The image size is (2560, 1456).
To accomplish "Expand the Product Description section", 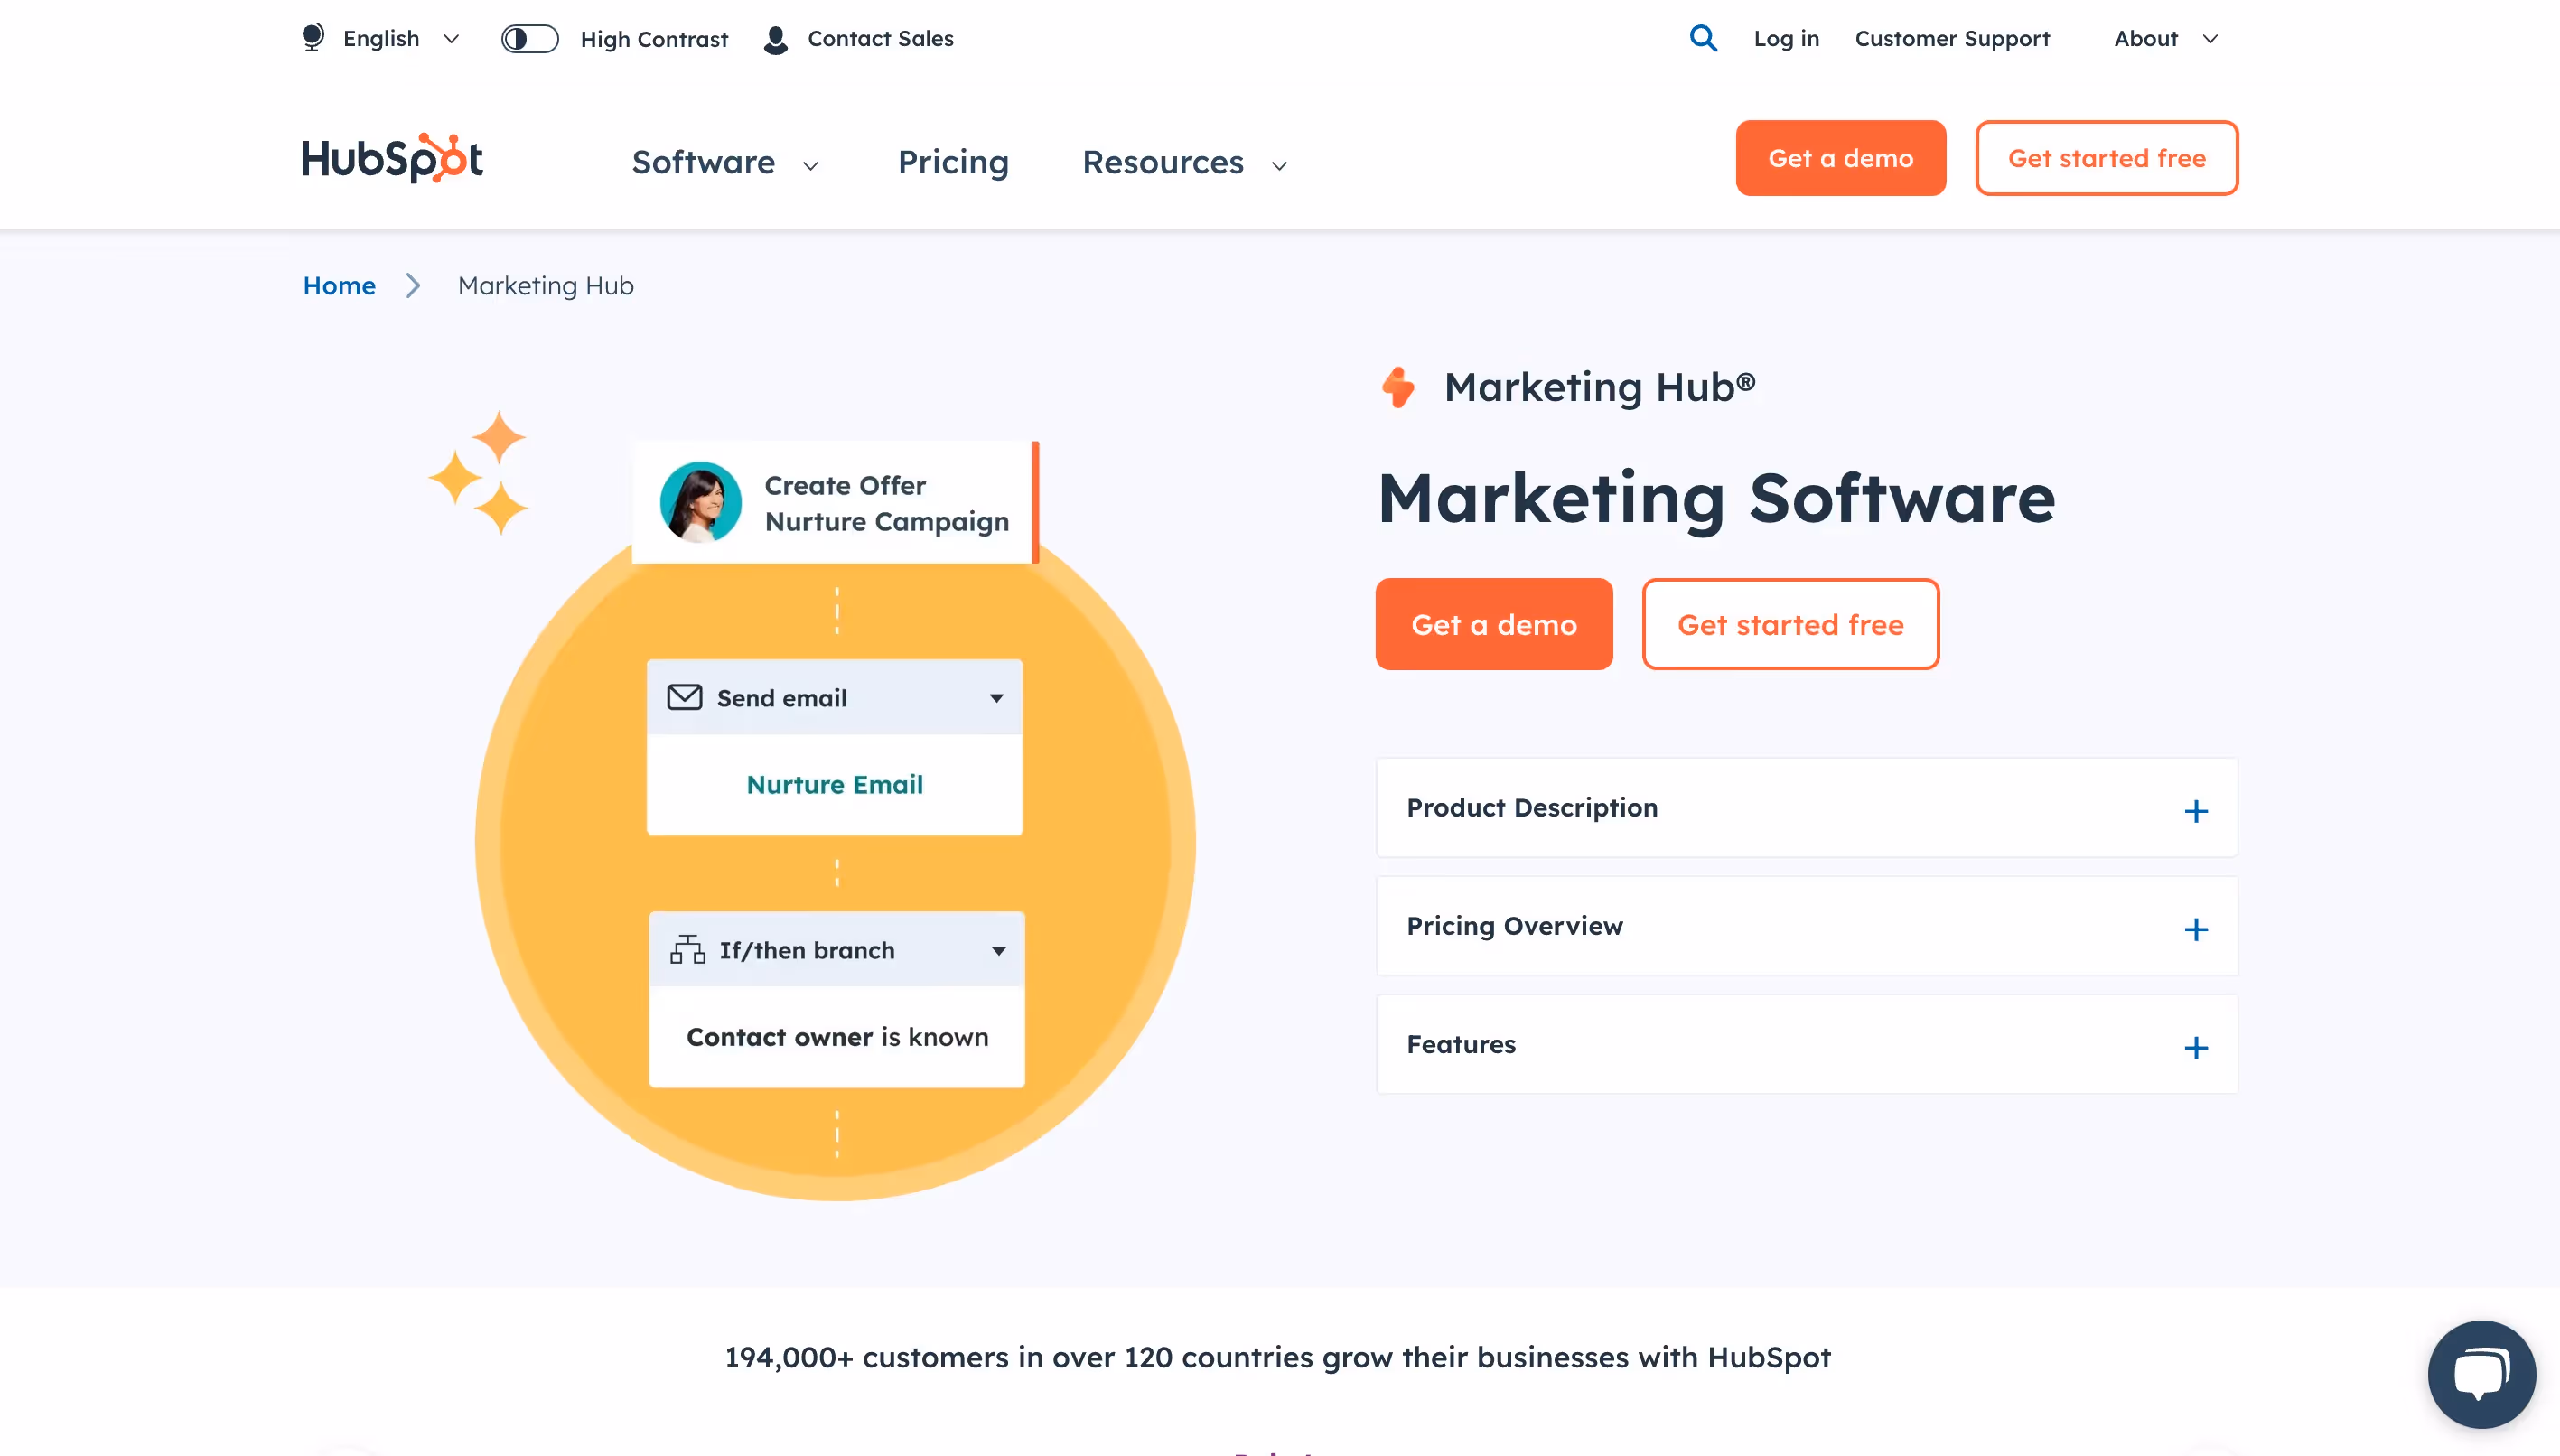I will coord(1806,808).
